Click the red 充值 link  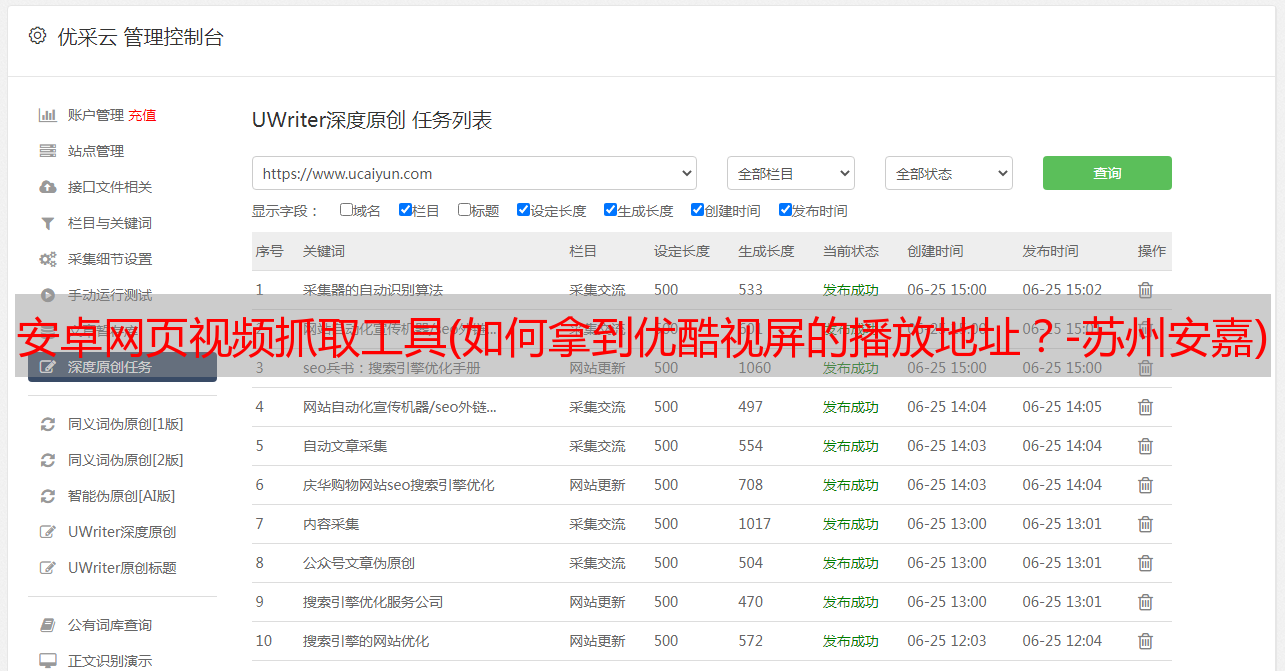[142, 115]
